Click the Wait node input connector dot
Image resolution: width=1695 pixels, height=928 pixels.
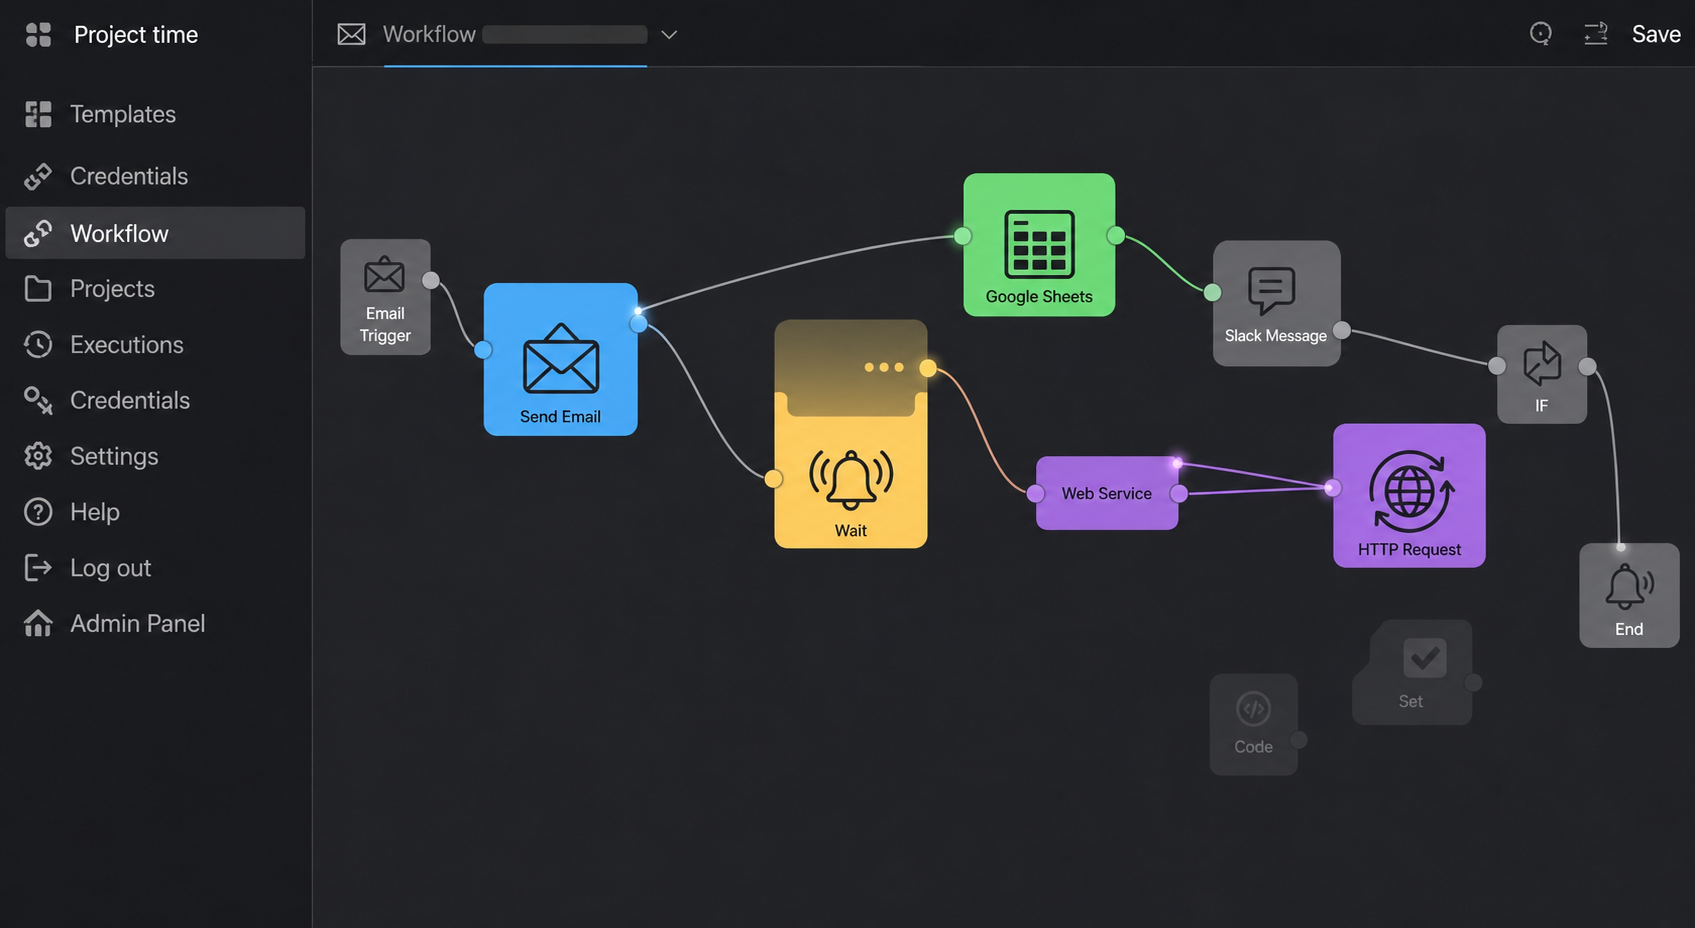pos(773,479)
